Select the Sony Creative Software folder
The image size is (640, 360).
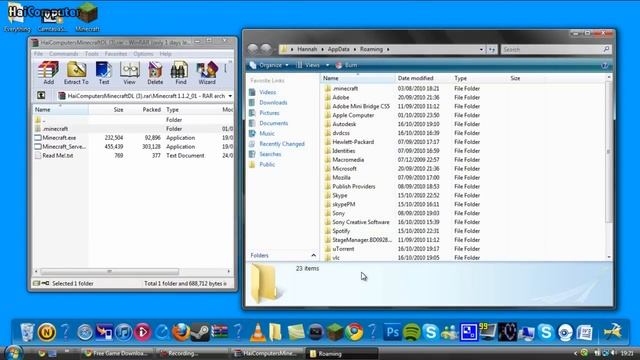pos(360,222)
